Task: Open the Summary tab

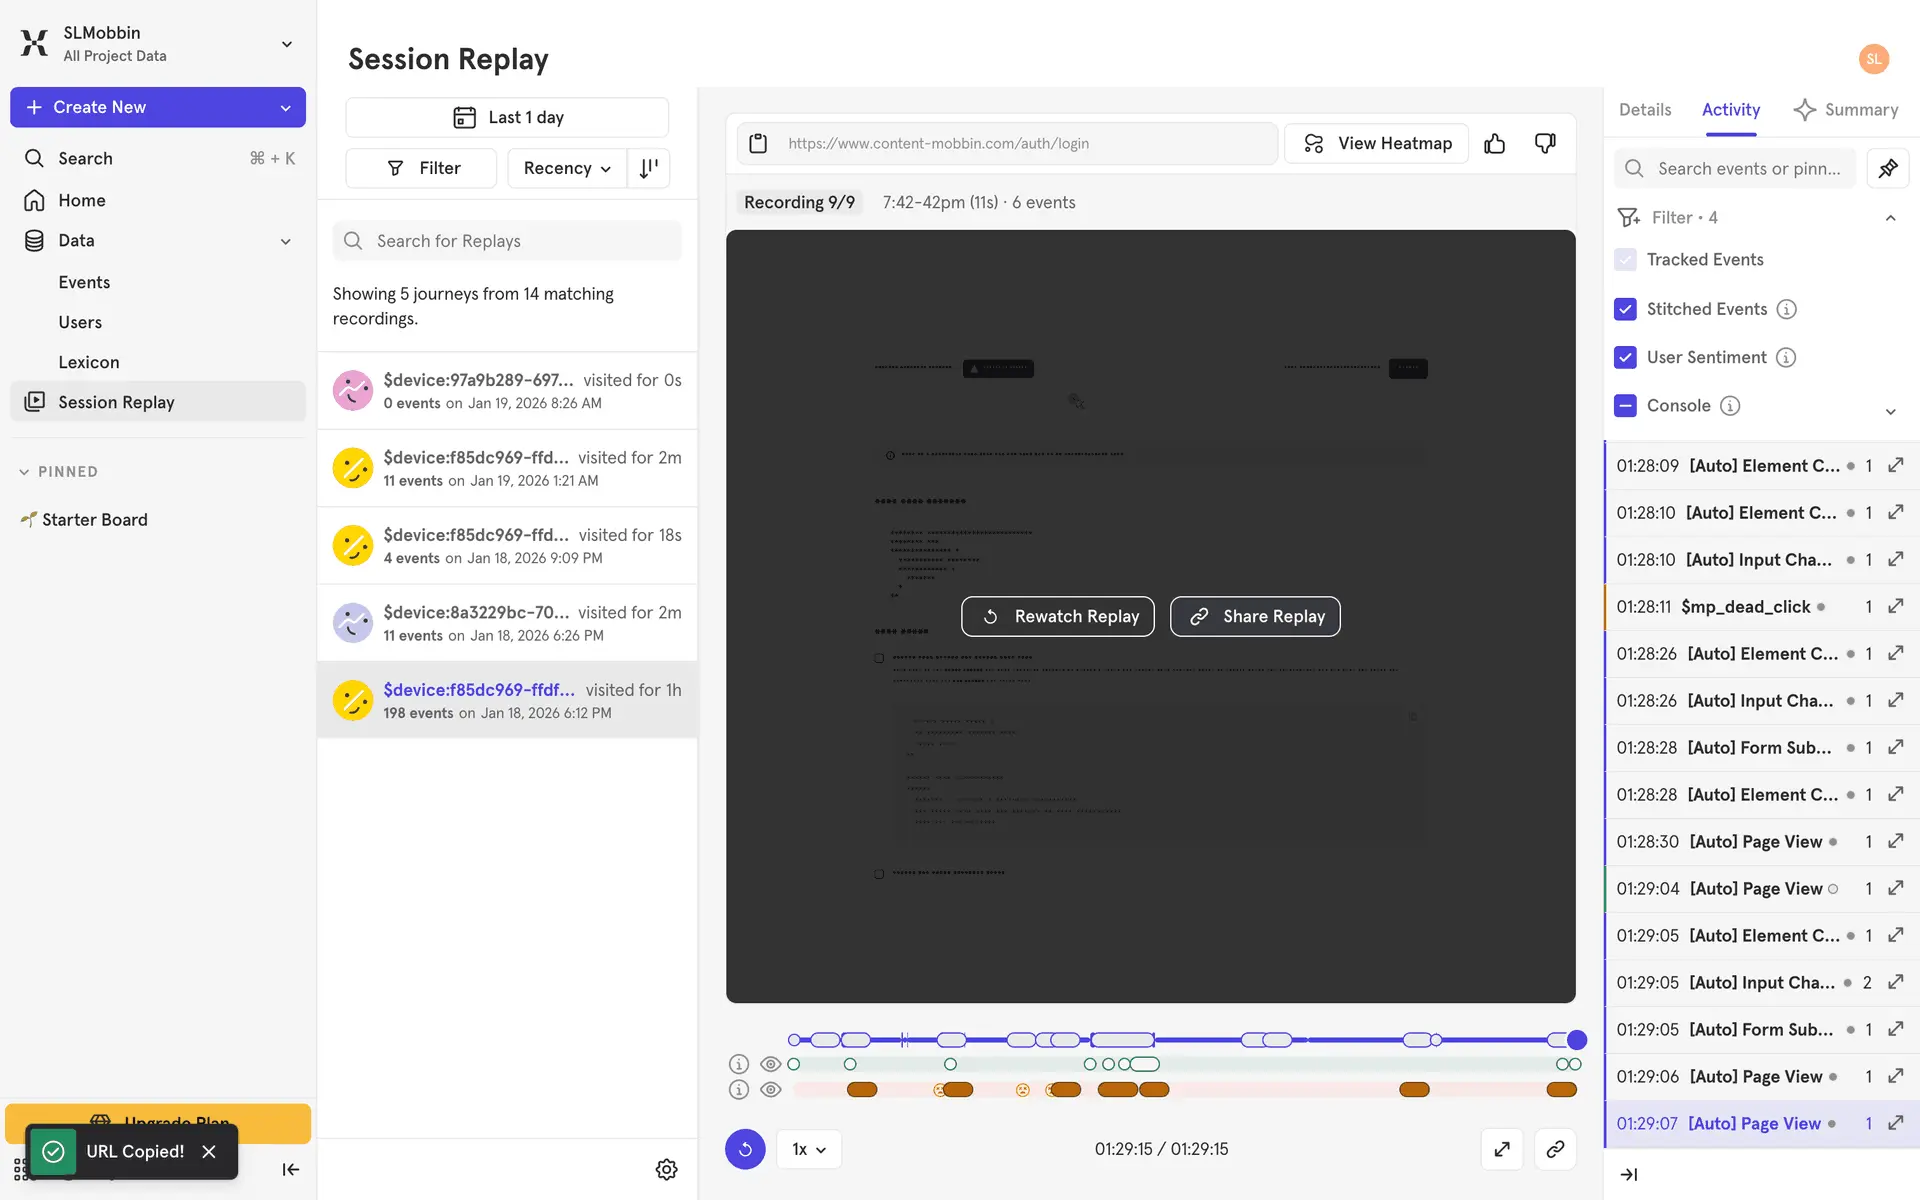Action: [x=1846, y=110]
